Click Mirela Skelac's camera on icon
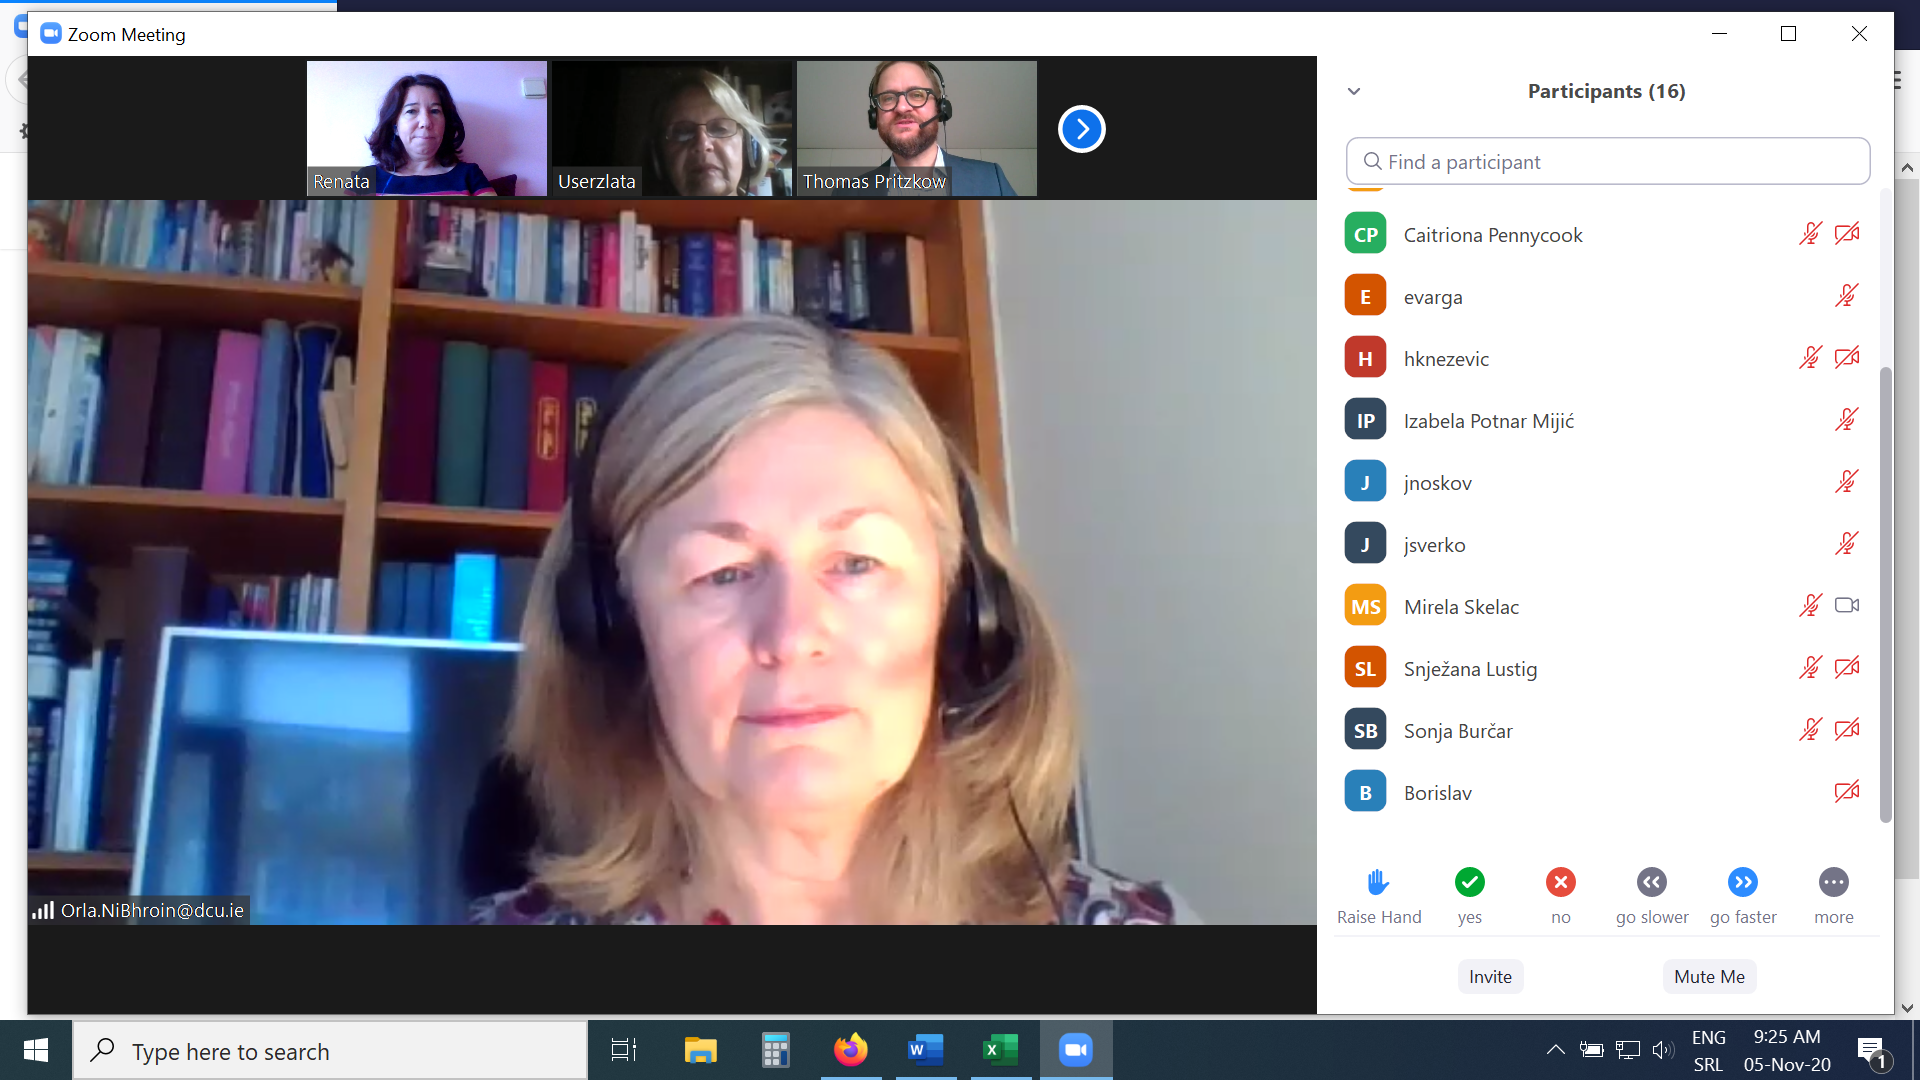This screenshot has width=1920, height=1080. click(1847, 605)
